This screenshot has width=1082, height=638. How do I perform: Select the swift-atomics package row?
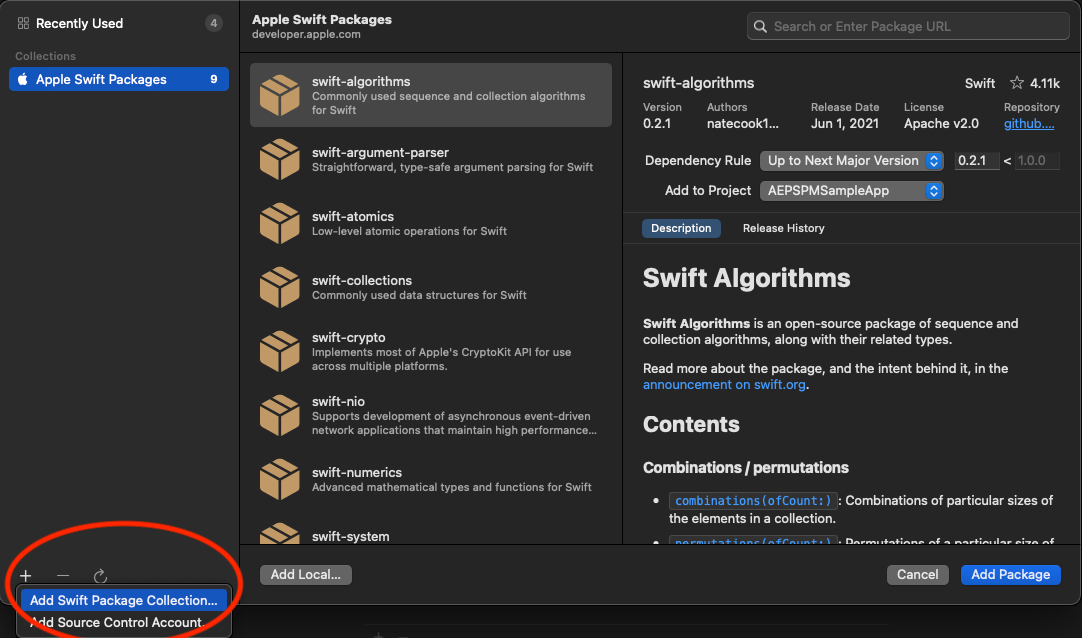coord(431,223)
